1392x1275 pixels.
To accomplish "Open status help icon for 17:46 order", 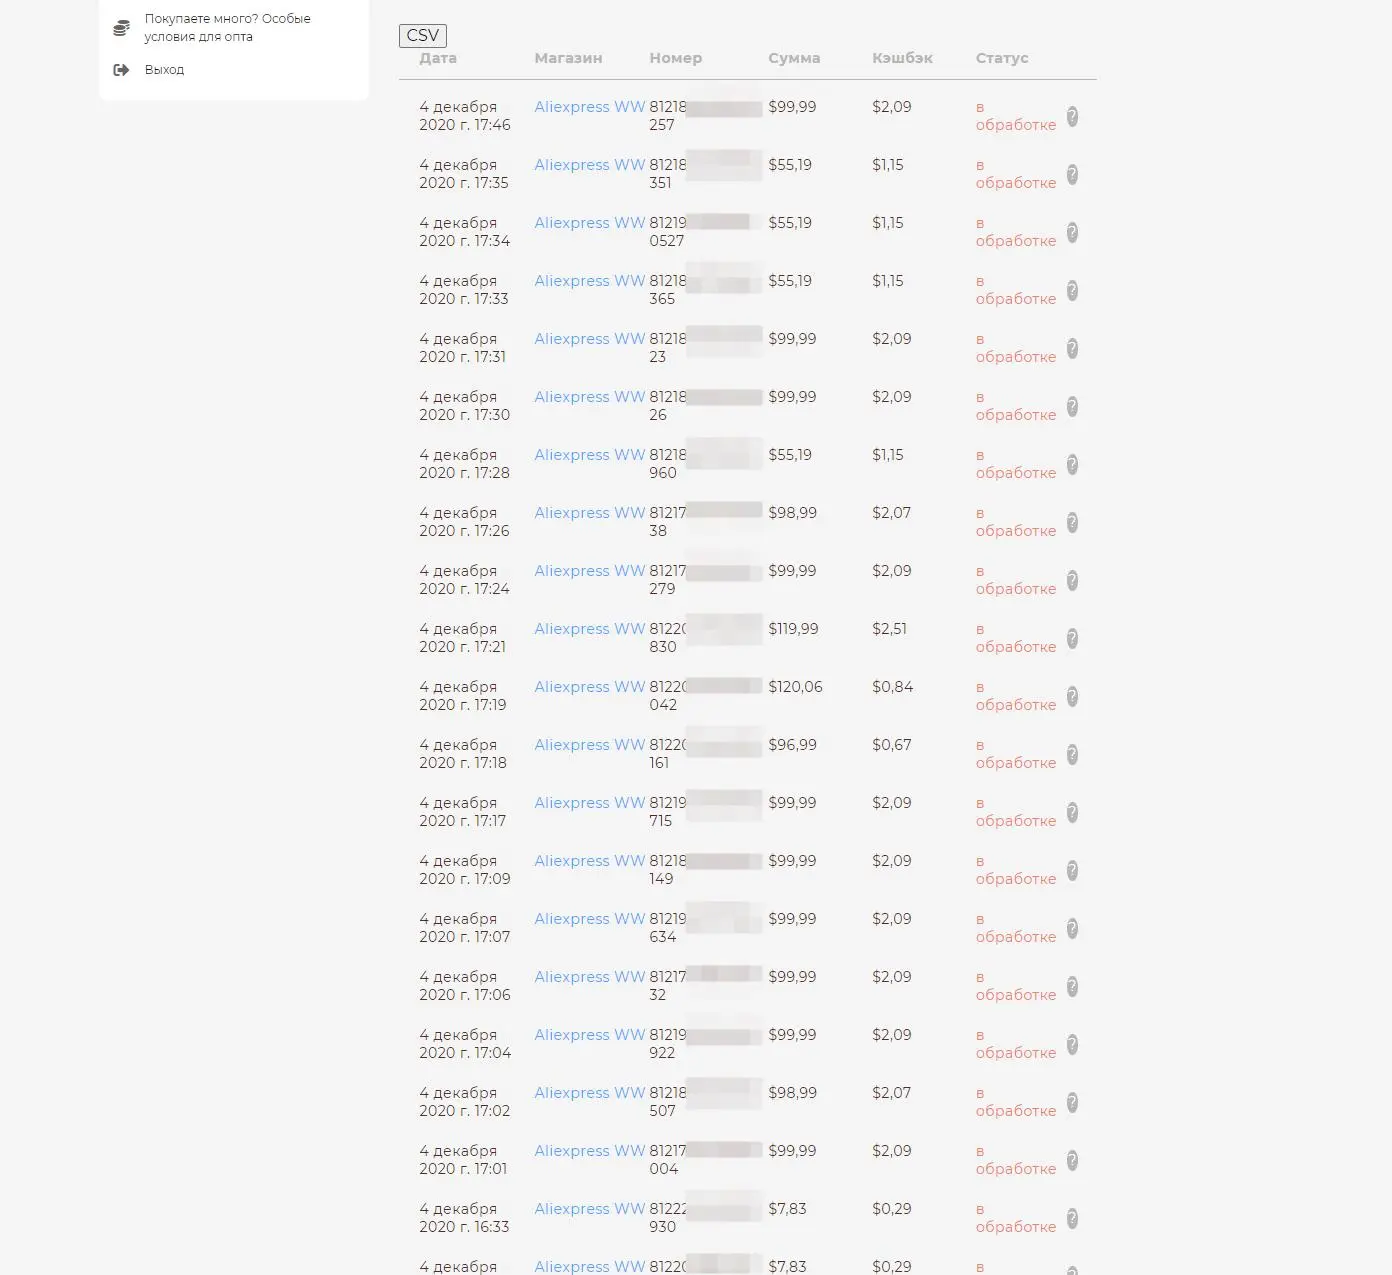I will pyautogui.click(x=1072, y=117).
